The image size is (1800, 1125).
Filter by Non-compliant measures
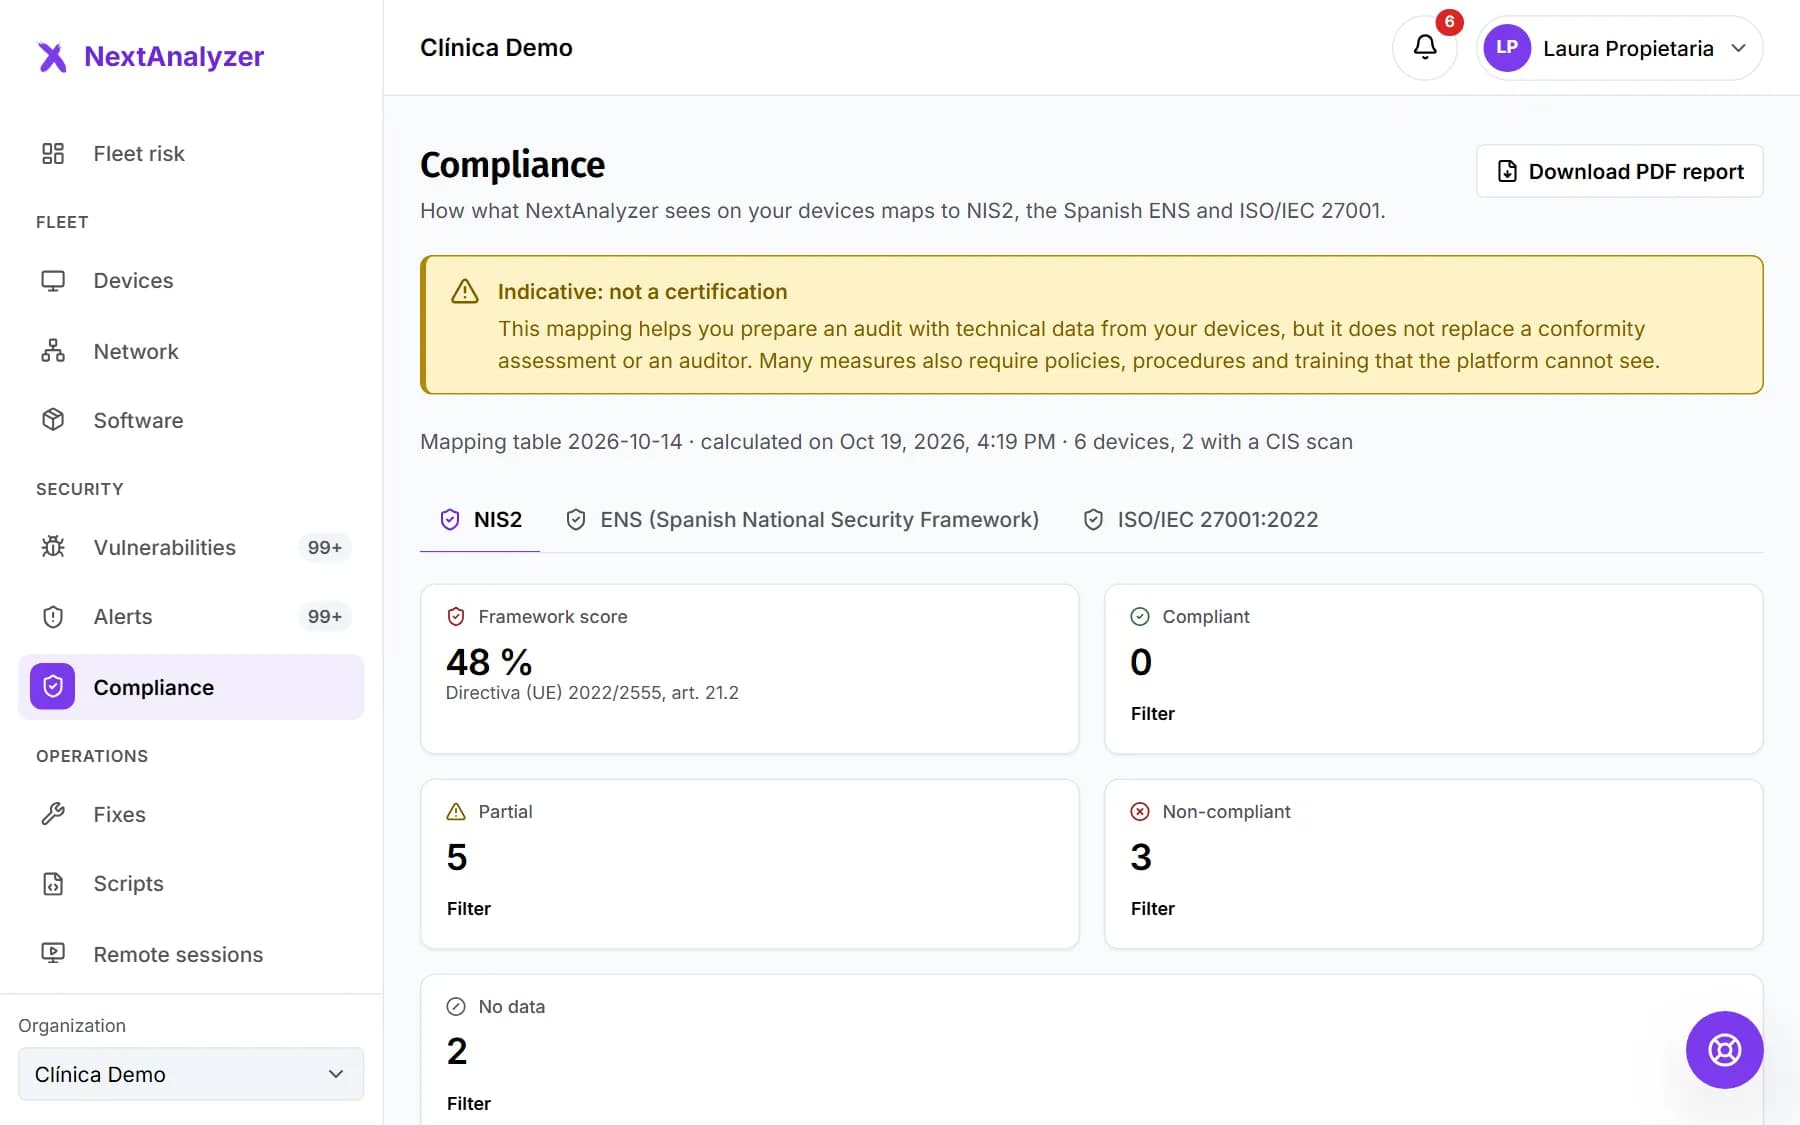(1152, 909)
